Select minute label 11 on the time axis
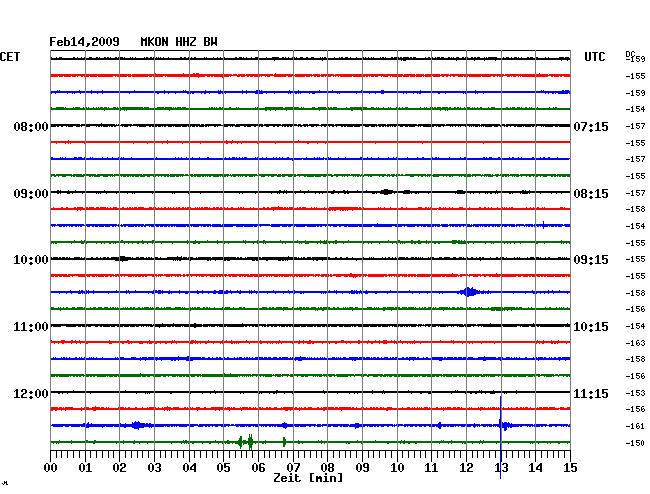Screen dimensions: 650x494 [431, 468]
